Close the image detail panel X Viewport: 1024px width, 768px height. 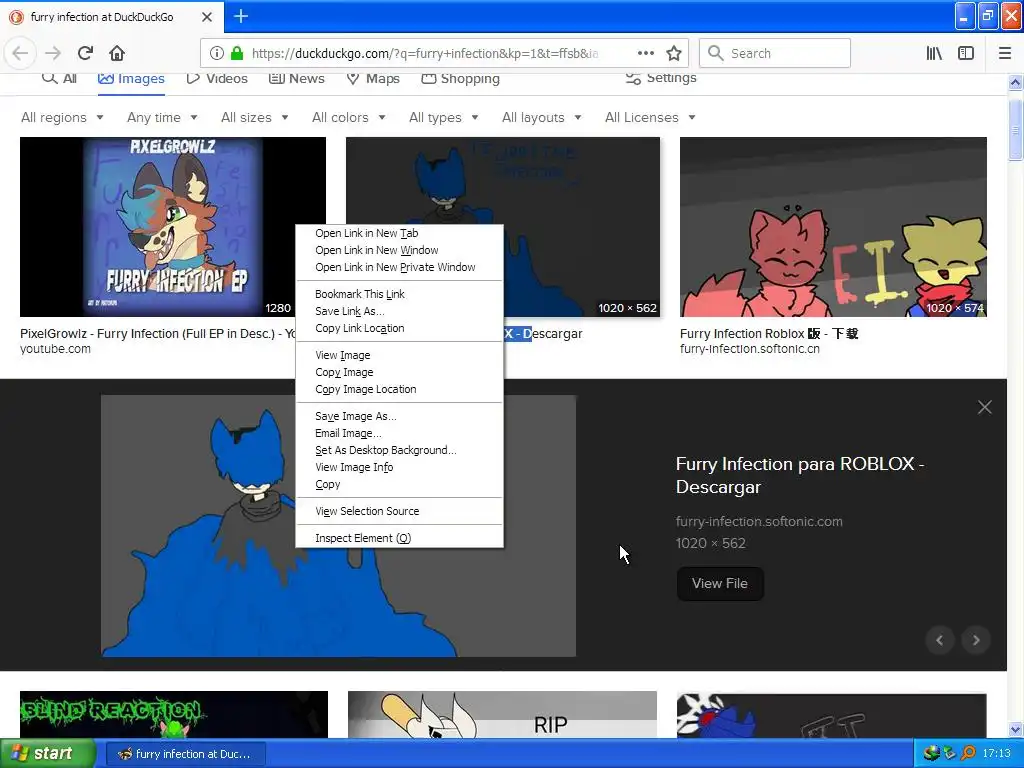click(x=985, y=408)
